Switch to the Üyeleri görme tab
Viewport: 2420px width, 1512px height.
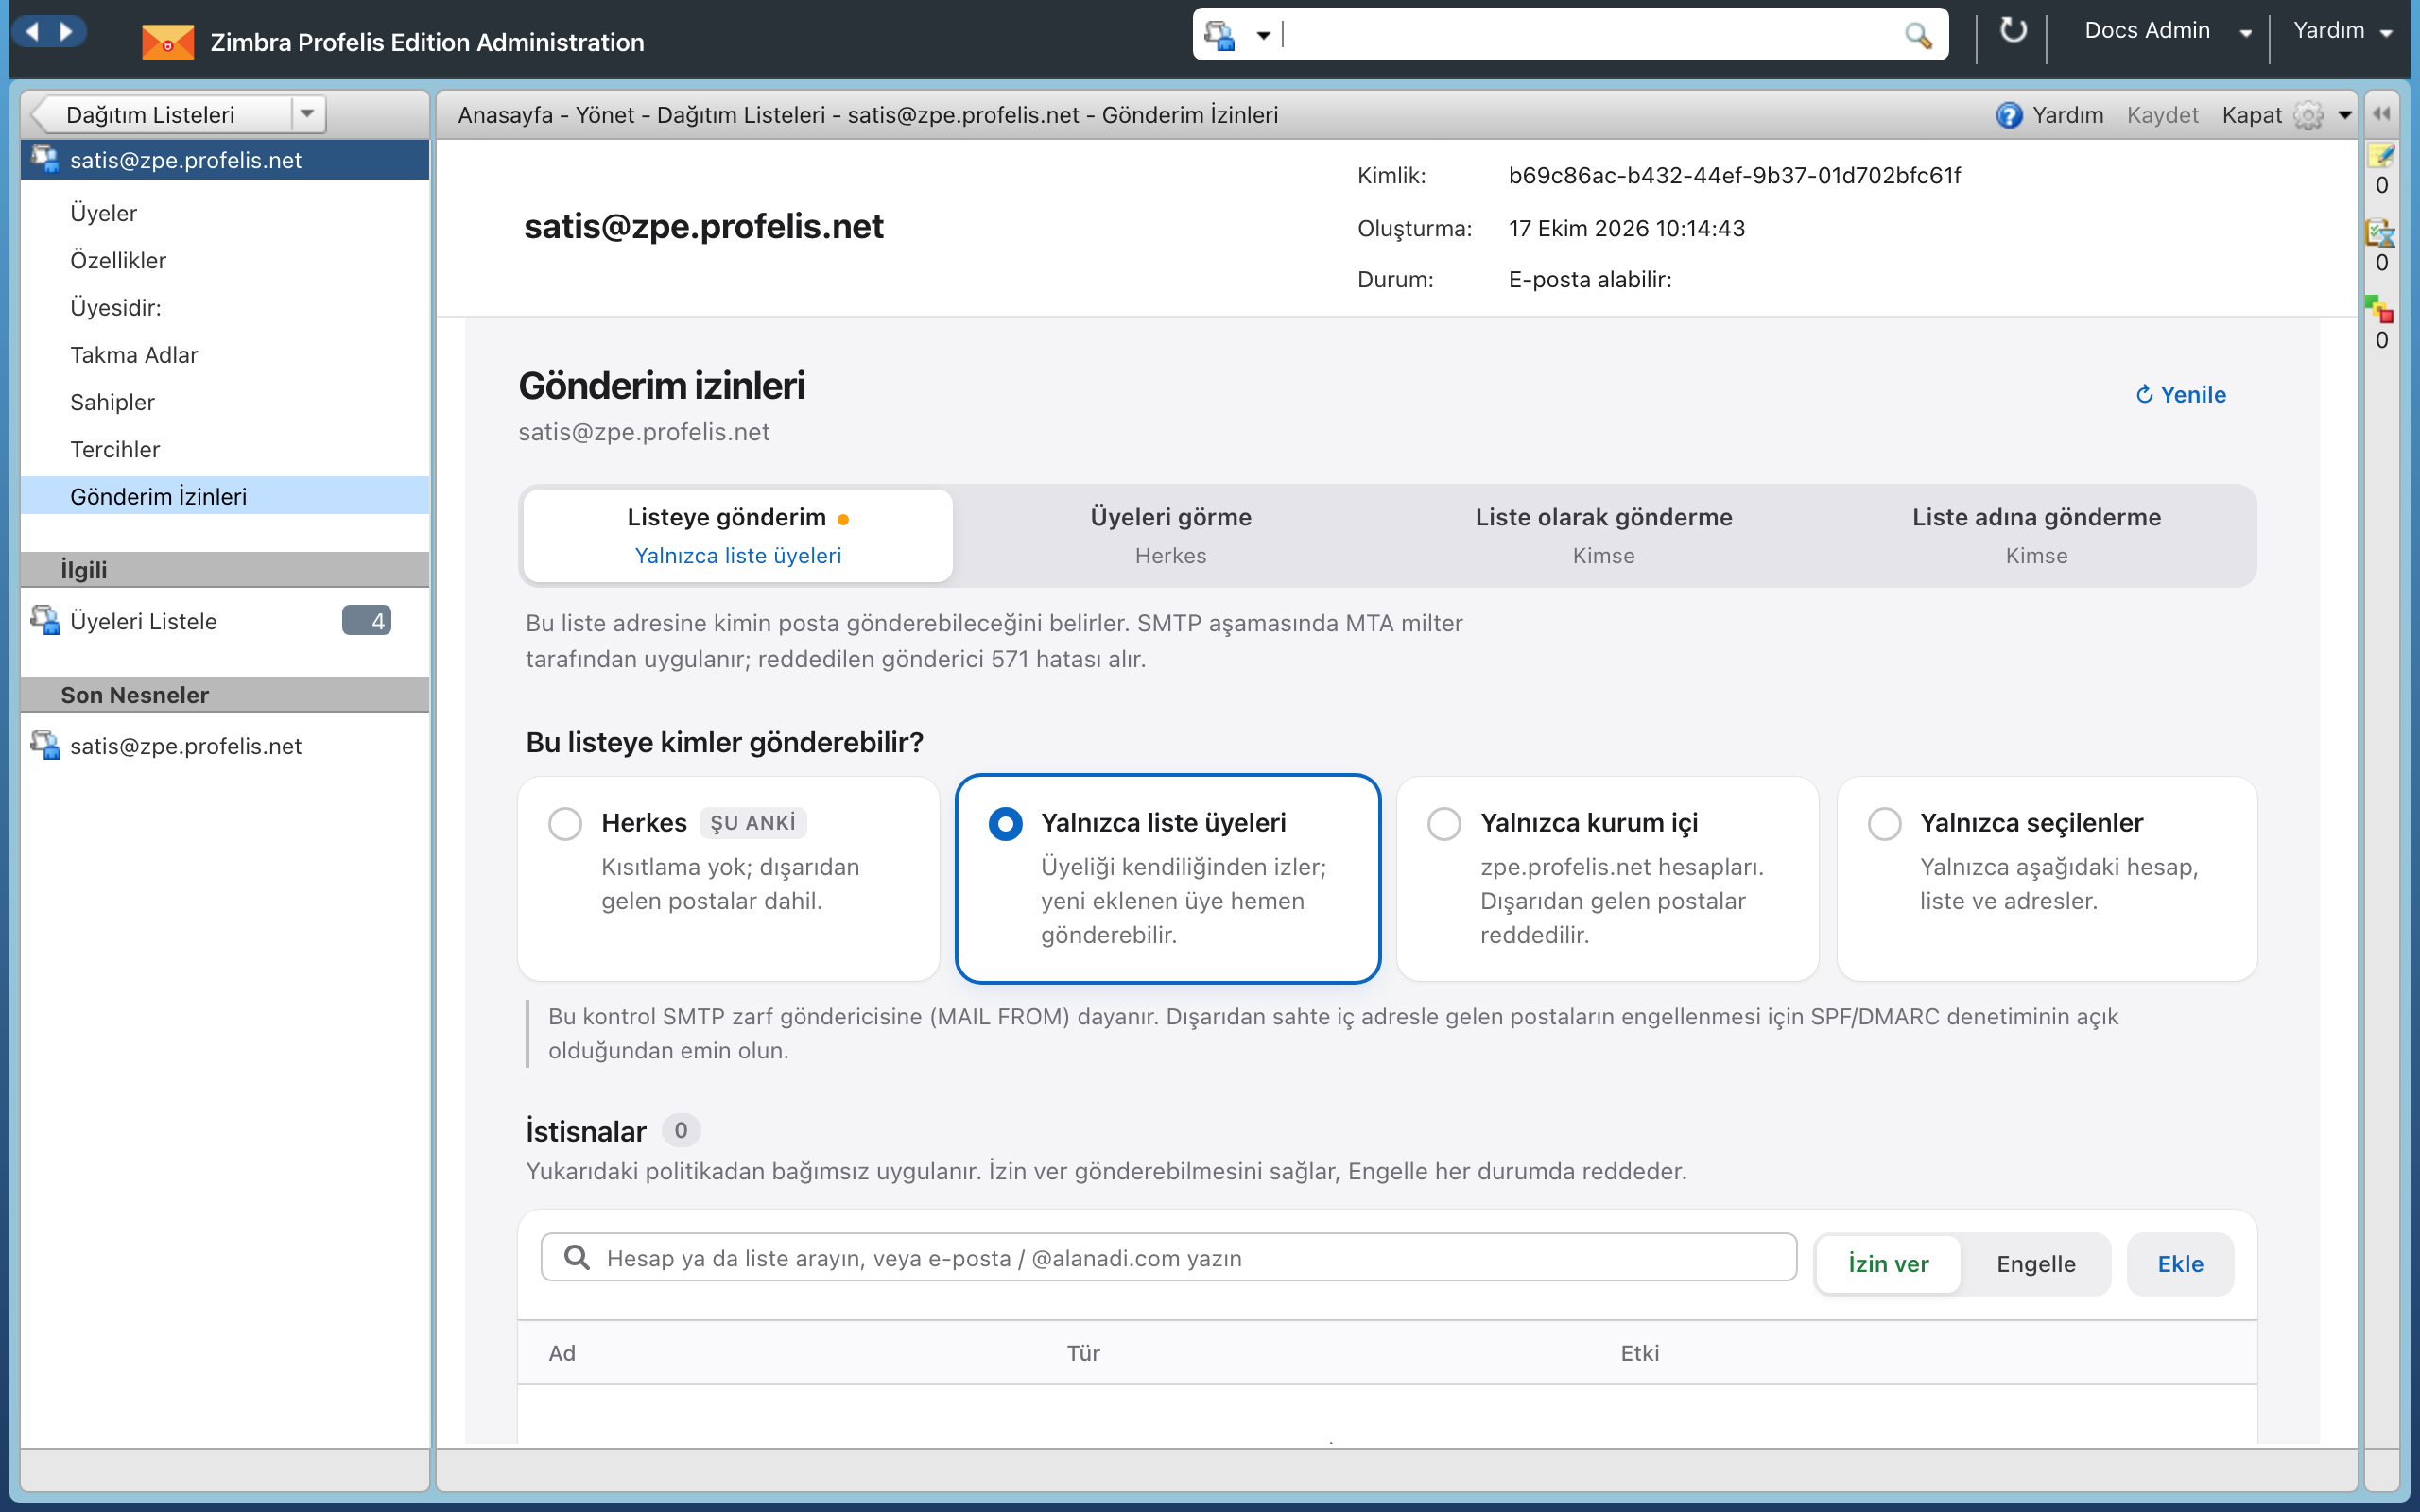(1170, 535)
